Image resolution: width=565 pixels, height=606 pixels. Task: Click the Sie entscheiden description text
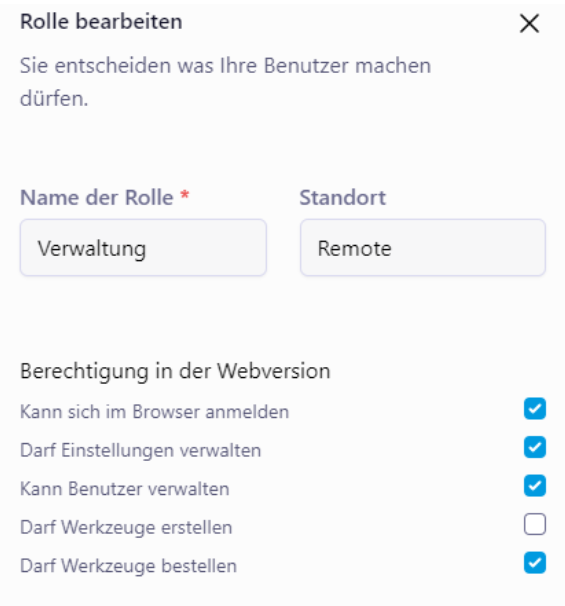tap(226, 82)
